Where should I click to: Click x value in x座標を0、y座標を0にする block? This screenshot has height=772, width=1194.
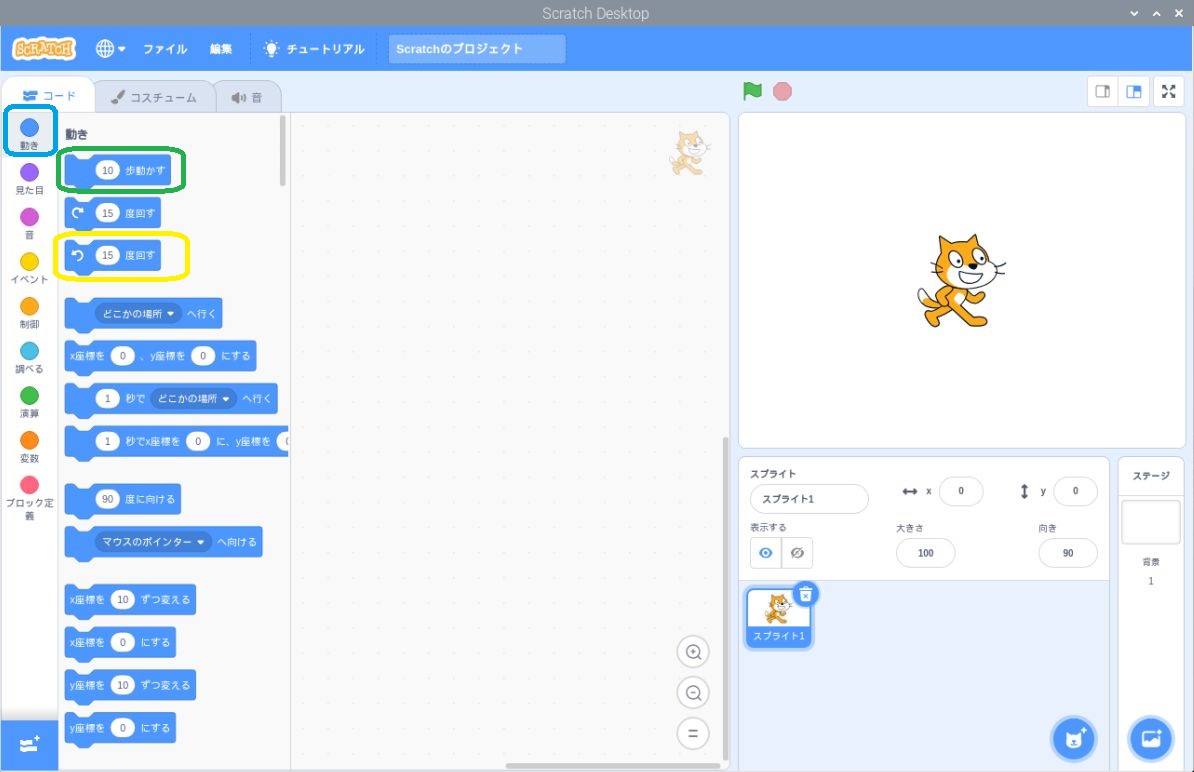(122, 356)
